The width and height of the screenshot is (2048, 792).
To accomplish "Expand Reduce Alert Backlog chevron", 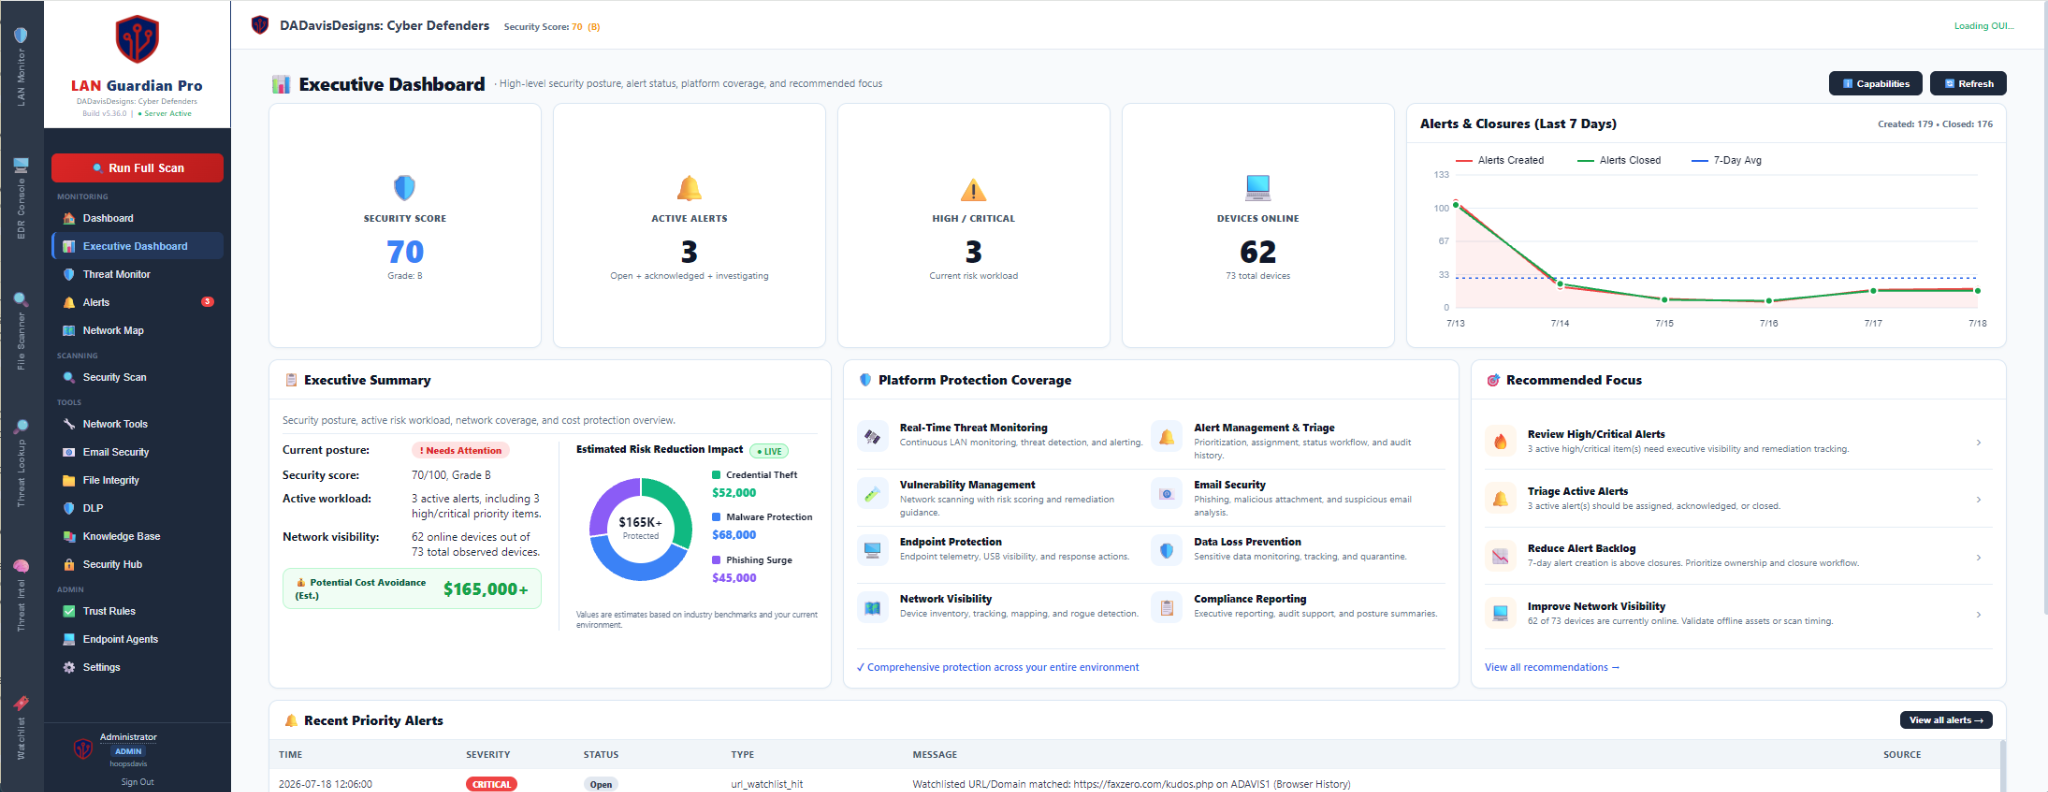I will (1979, 557).
